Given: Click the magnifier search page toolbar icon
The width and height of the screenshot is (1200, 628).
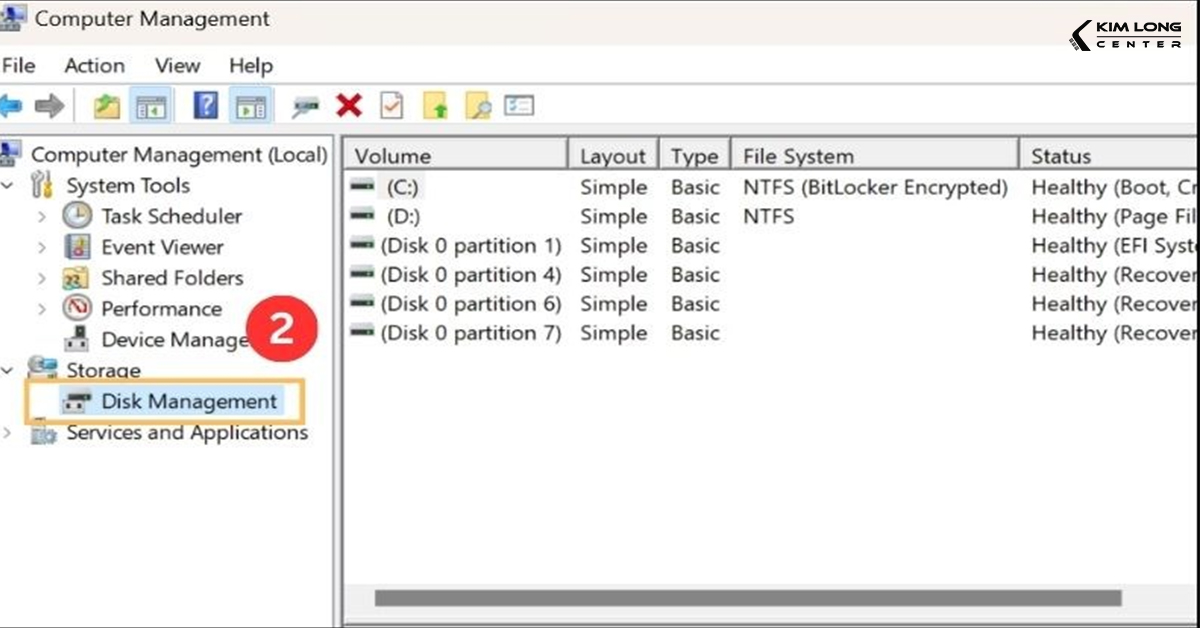Looking at the screenshot, I should 478,105.
